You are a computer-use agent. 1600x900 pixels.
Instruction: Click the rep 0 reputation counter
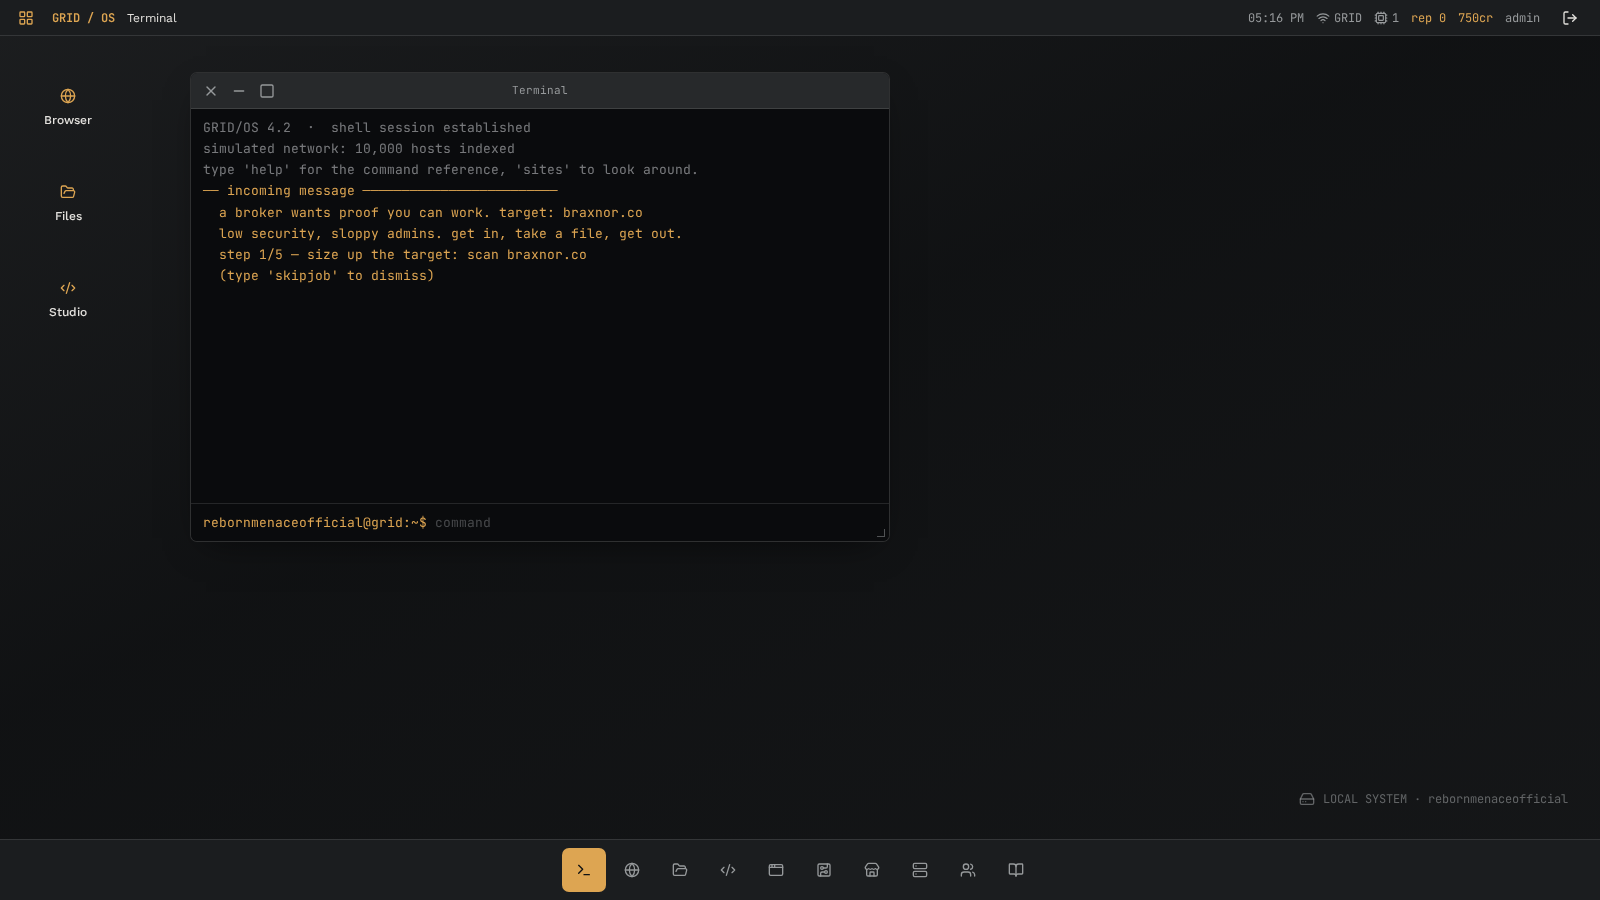click(x=1428, y=18)
